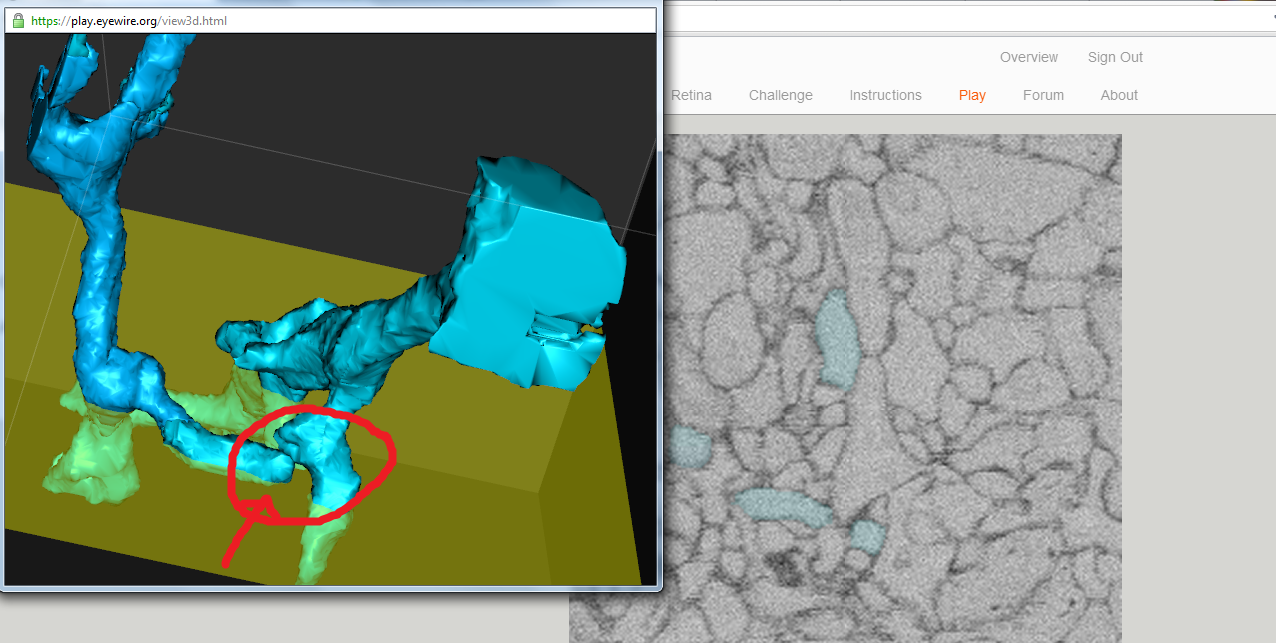The image size is (1276, 643).
Task: Open the About page
Action: (x=1118, y=95)
